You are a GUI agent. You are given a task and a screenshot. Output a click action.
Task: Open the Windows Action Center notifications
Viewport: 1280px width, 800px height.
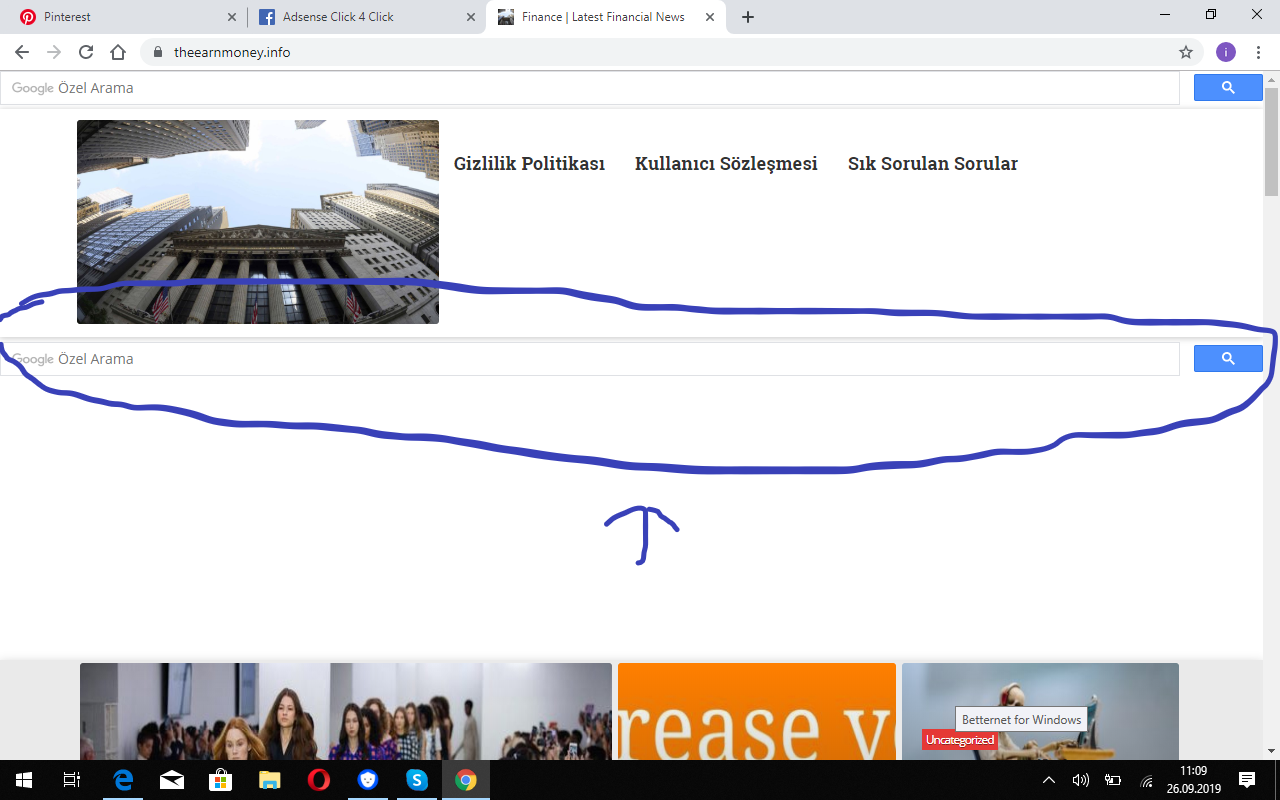[x=1247, y=780]
